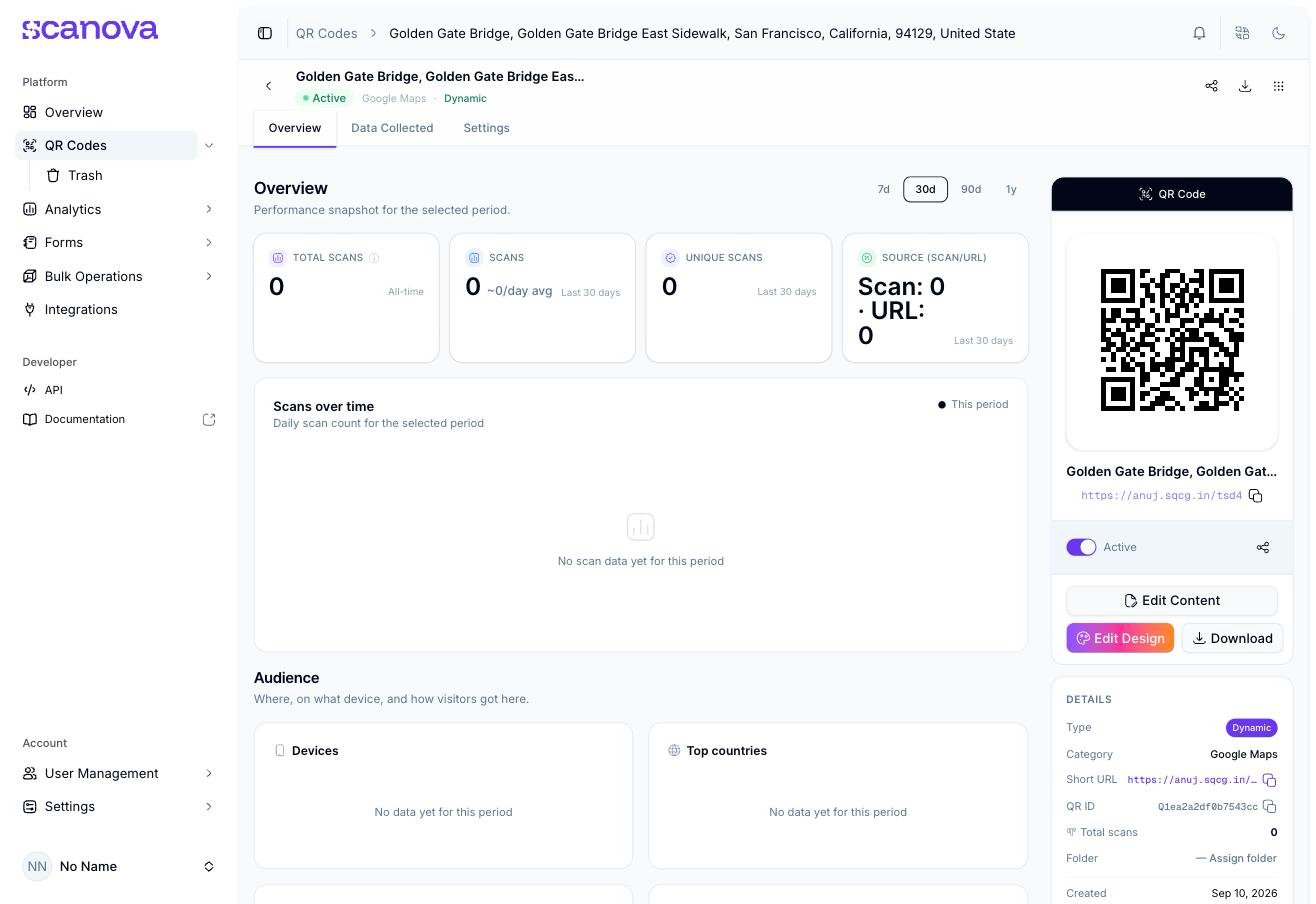Select the 30d period
This screenshot has height=904, width=1316.
point(925,189)
